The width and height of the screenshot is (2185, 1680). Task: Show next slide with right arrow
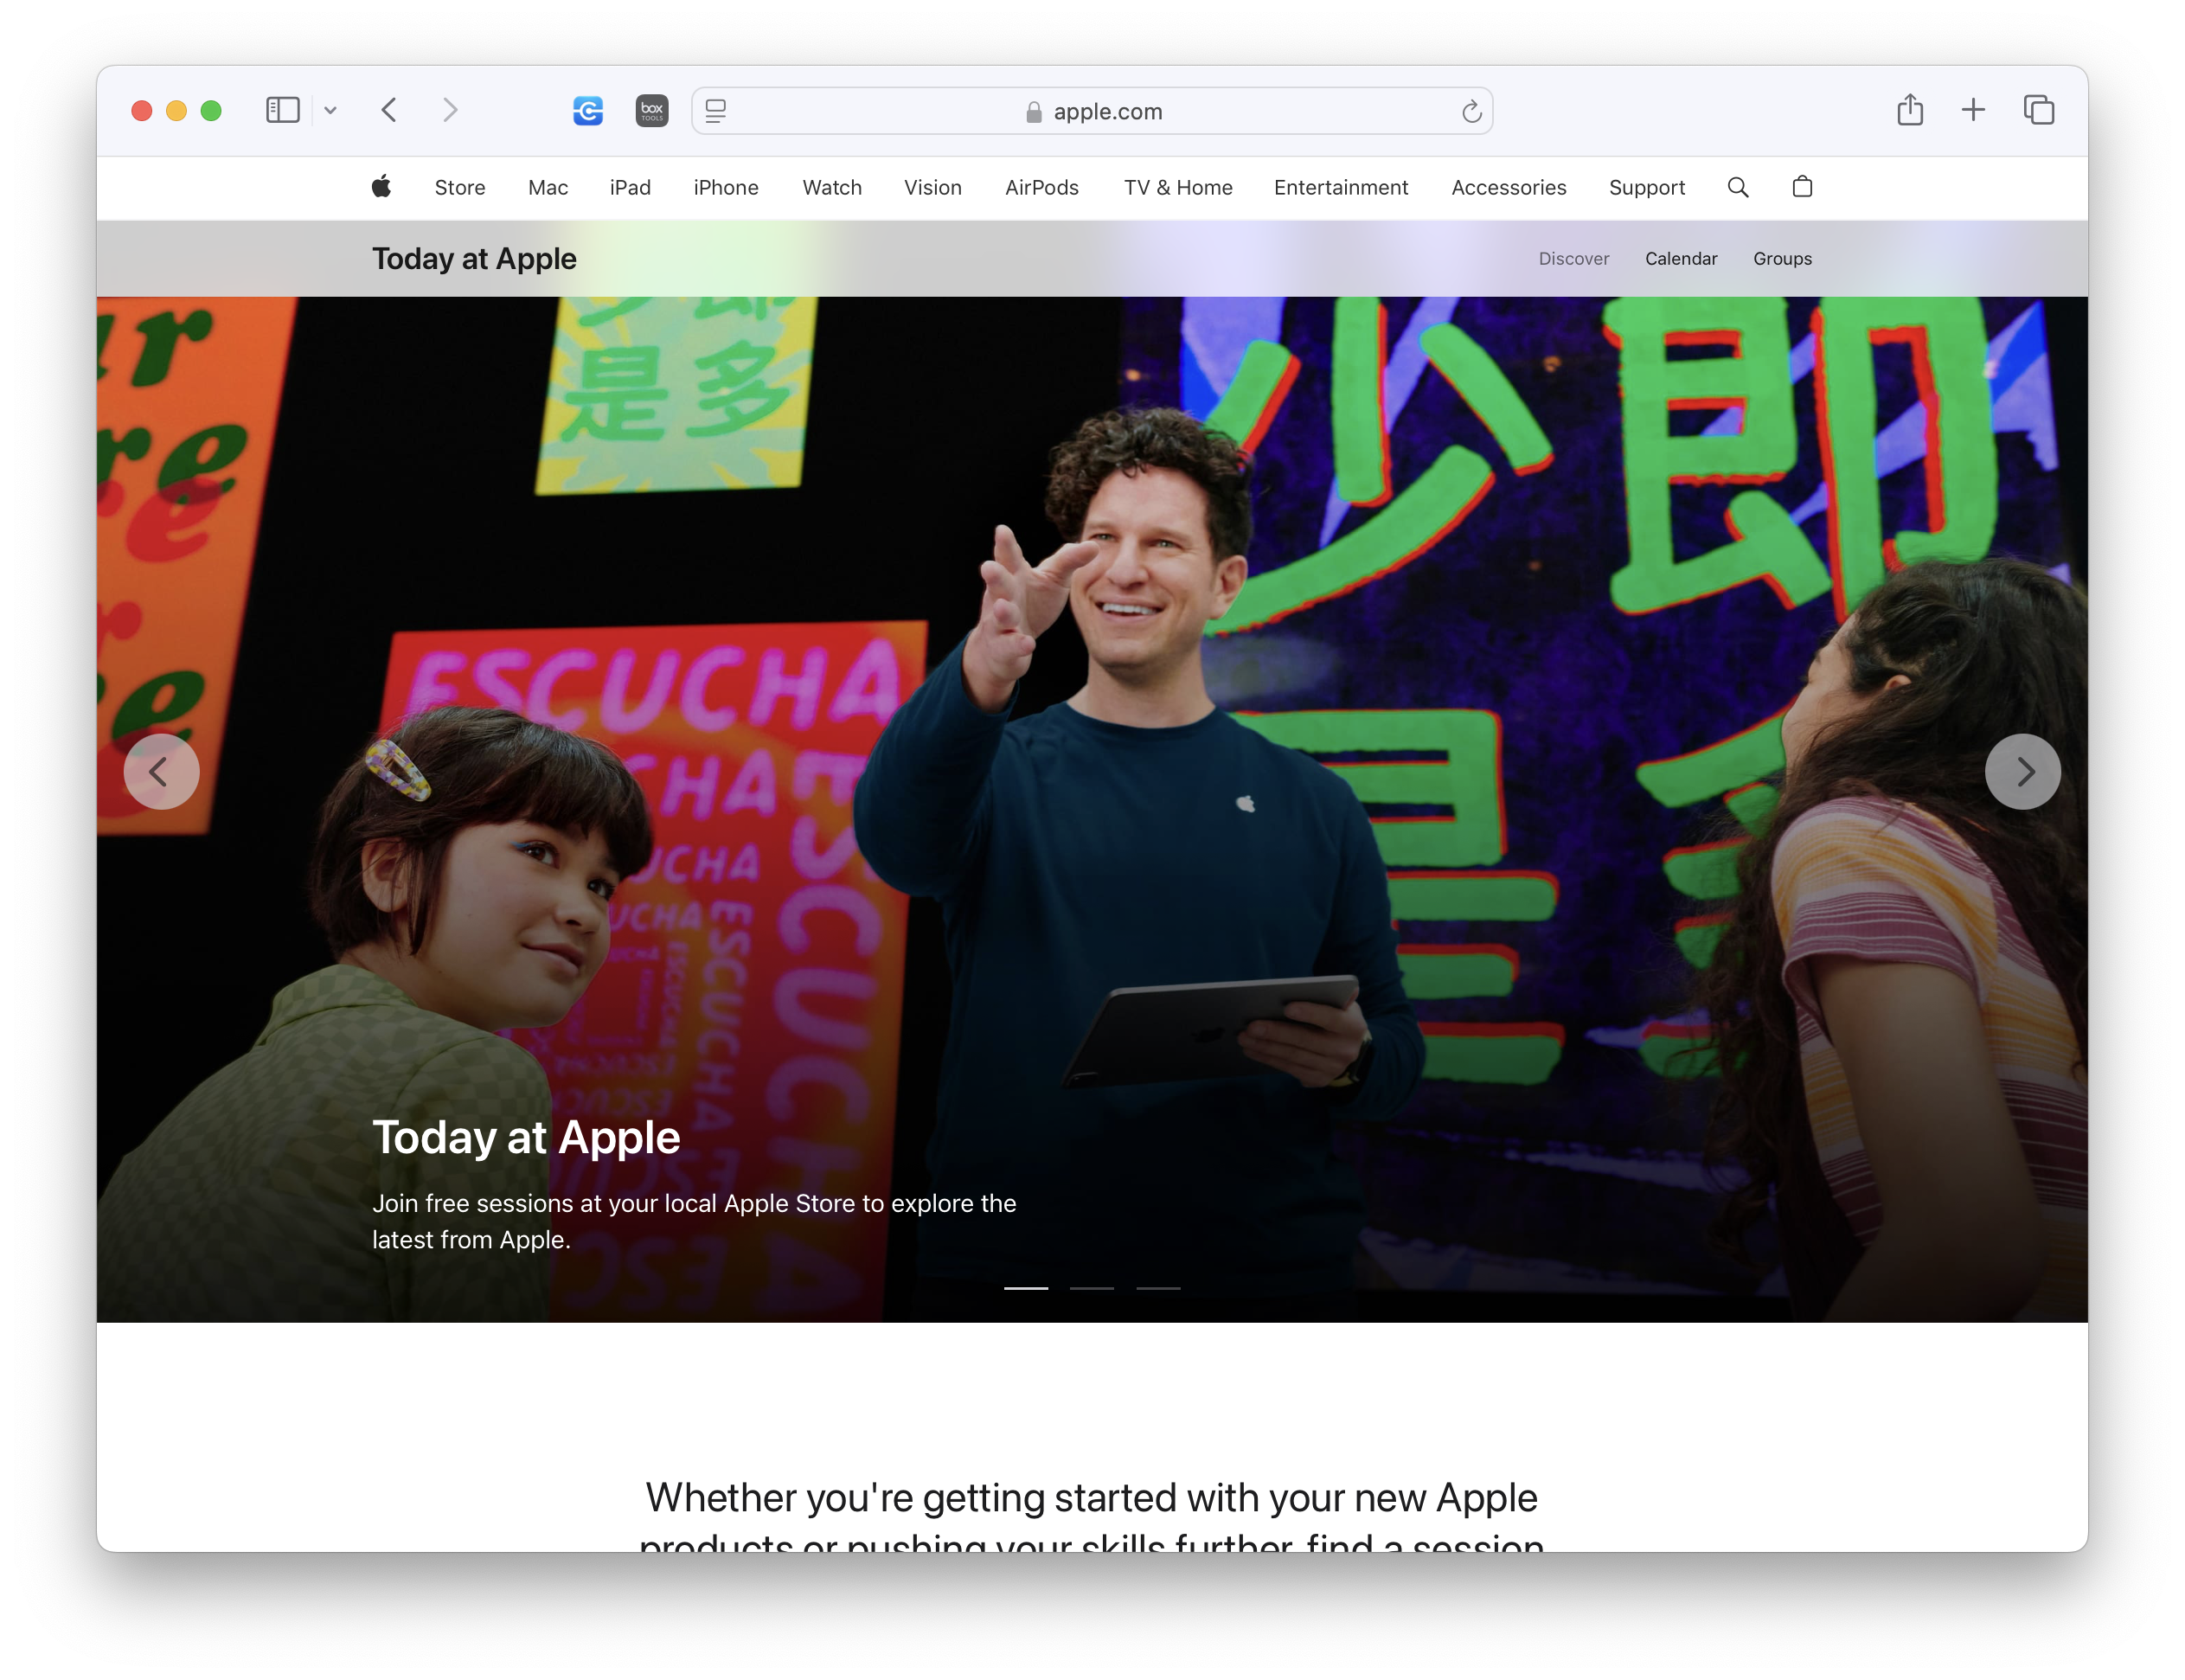pyautogui.click(x=2022, y=772)
